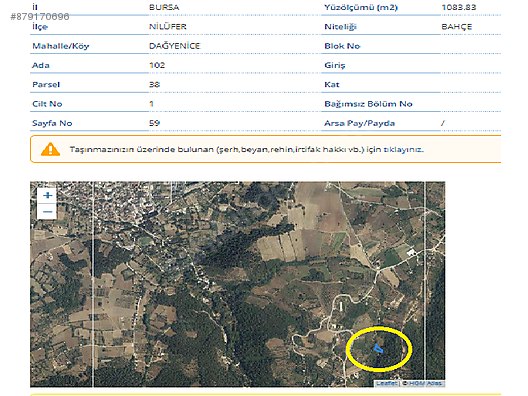The image size is (528, 396).
Task: Select the blue parcel marker on map
Action: pyautogui.click(x=378, y=349)
